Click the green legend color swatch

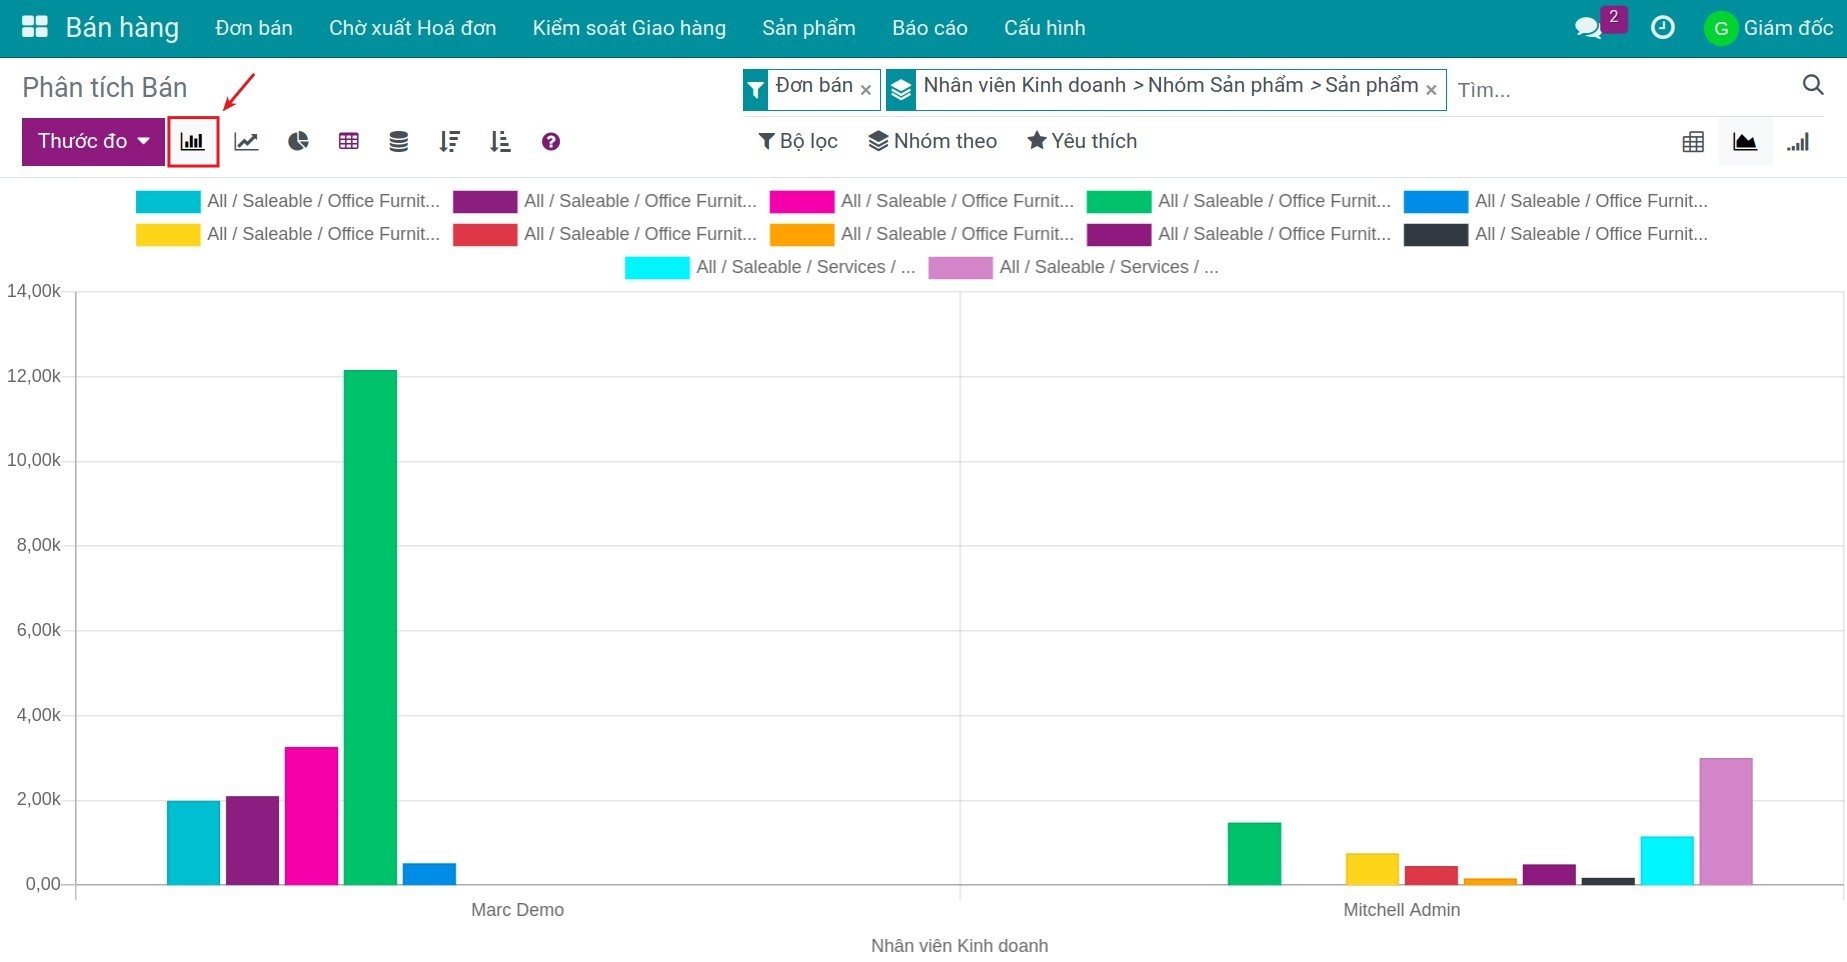[x=1118, y=202]
